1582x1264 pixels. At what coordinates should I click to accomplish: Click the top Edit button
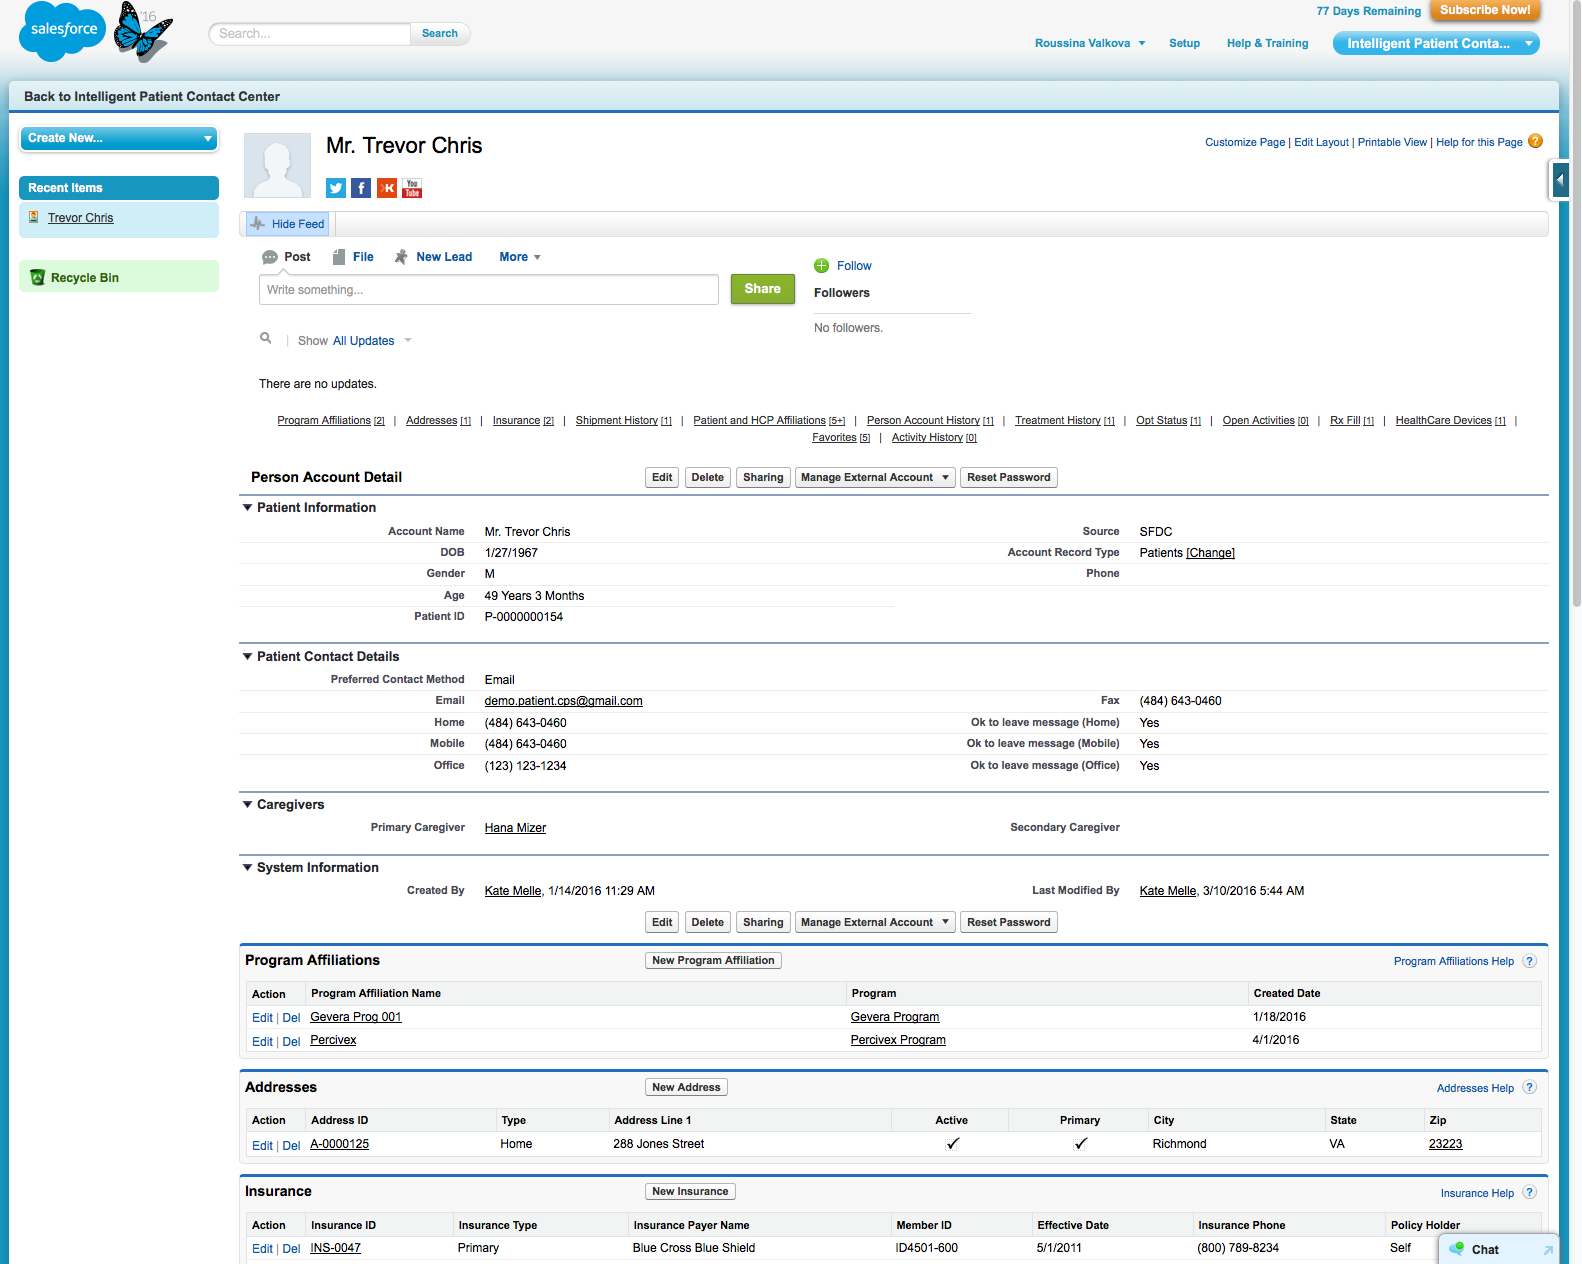(662, 477)
